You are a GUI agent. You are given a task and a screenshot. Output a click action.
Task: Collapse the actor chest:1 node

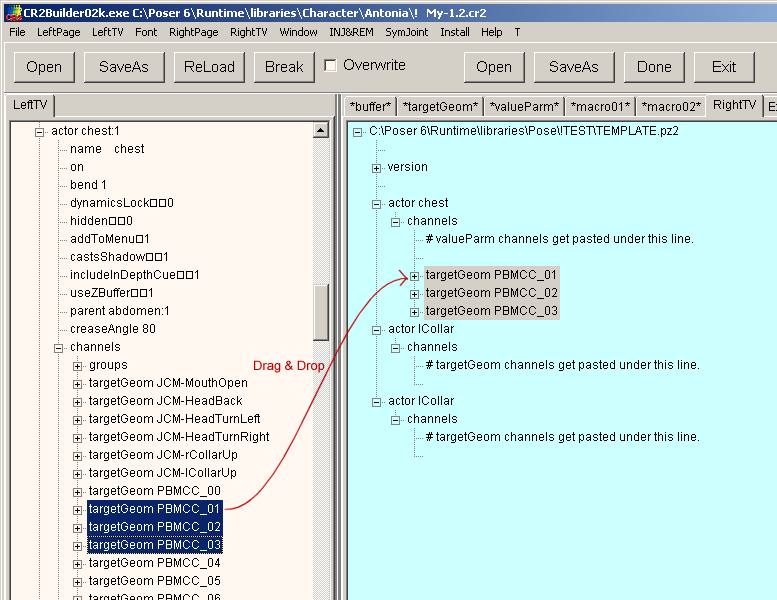pos(39,132)
